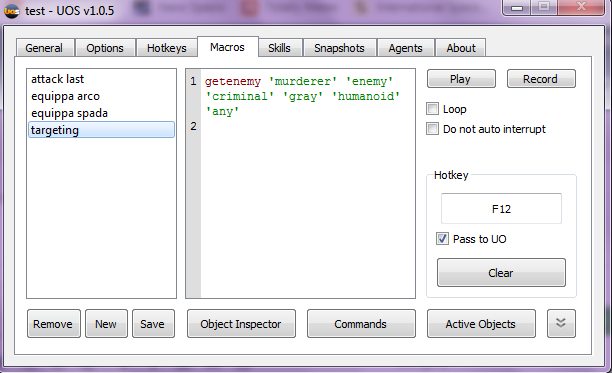Viewport: 612px width, 373px height.
Task: Uncheck the Pass to UO checkbox
Action: [442, 238]
